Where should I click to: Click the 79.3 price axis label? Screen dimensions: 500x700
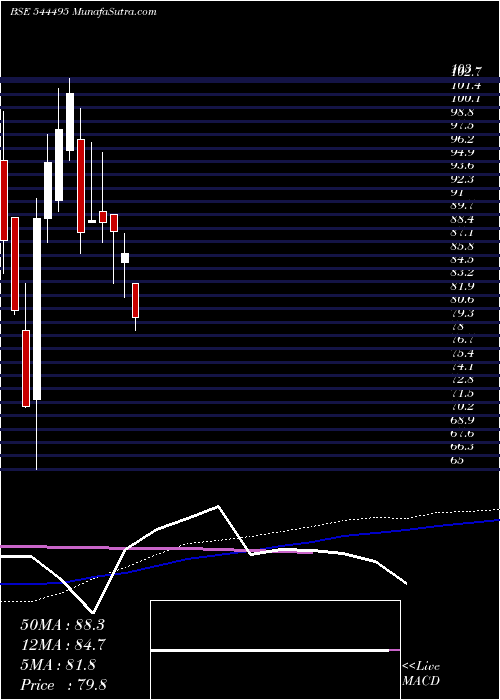464,313
